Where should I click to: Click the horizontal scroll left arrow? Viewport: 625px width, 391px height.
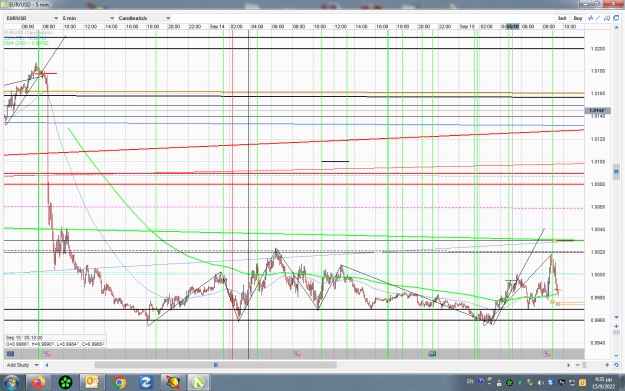click(x=47, y=365)
